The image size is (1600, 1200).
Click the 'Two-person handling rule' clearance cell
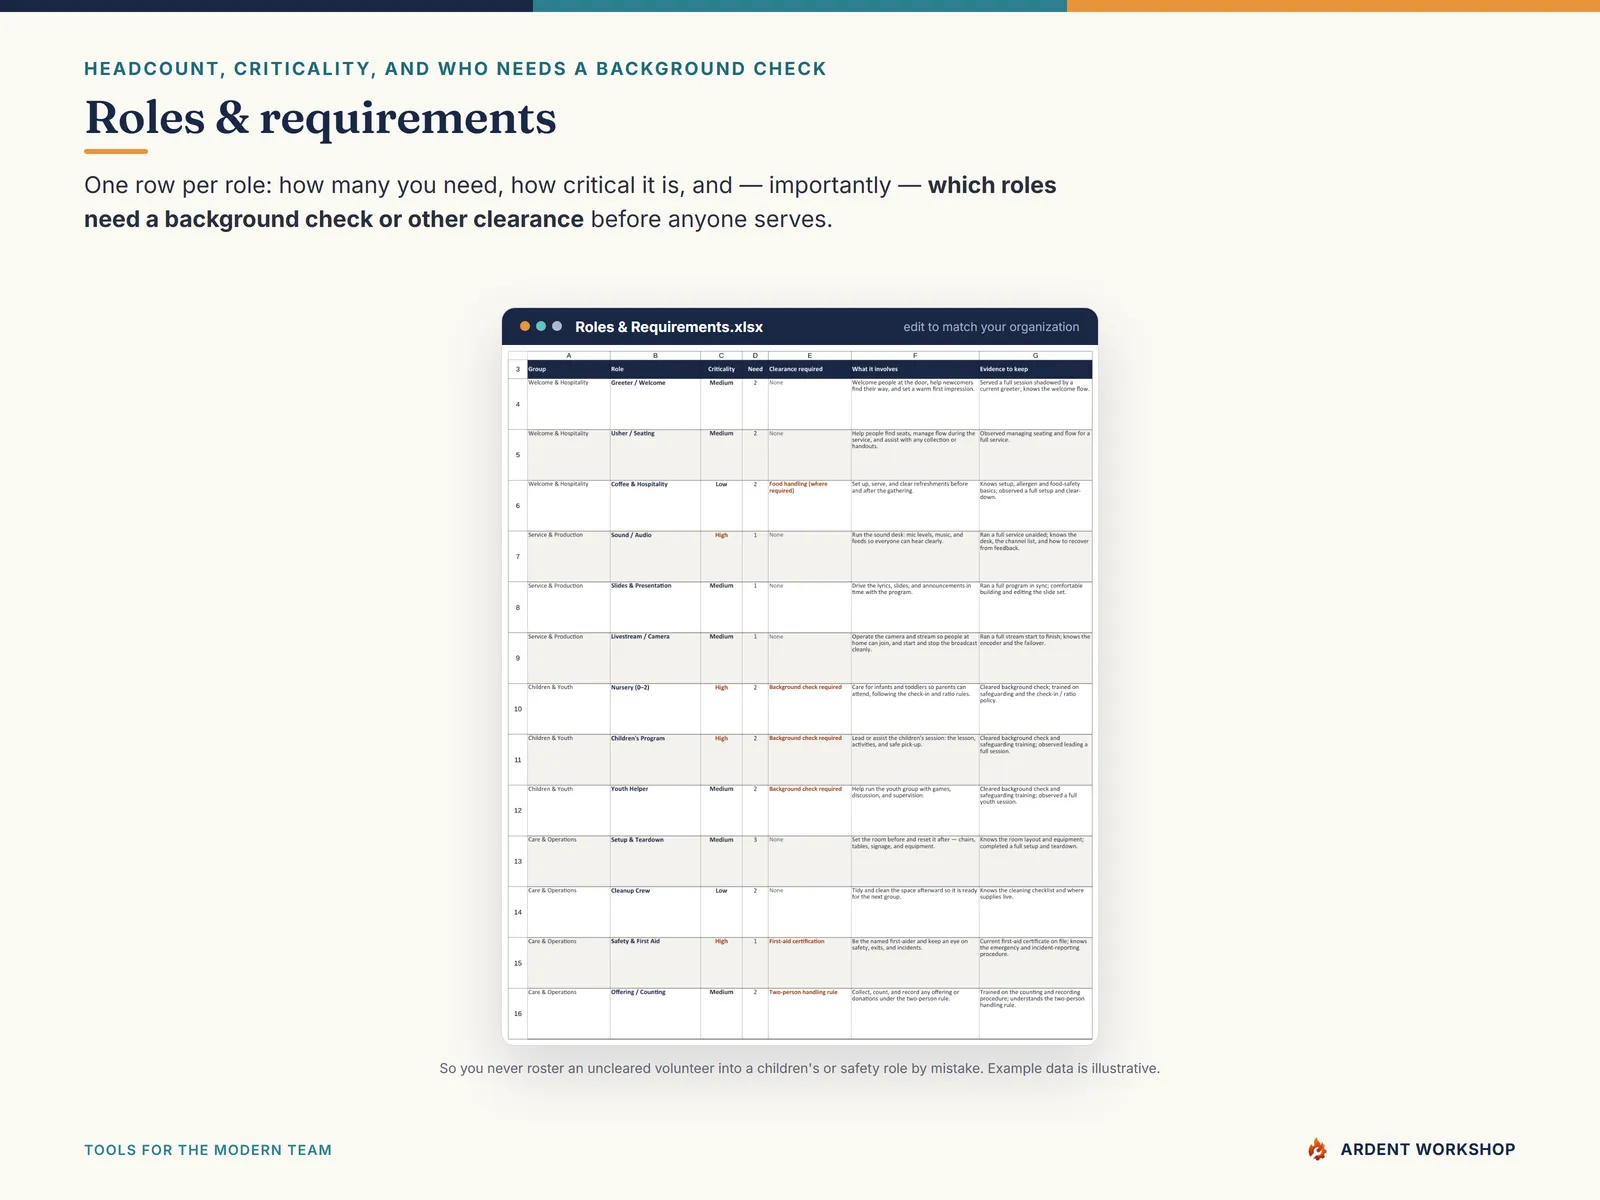tap(809, 1014)
